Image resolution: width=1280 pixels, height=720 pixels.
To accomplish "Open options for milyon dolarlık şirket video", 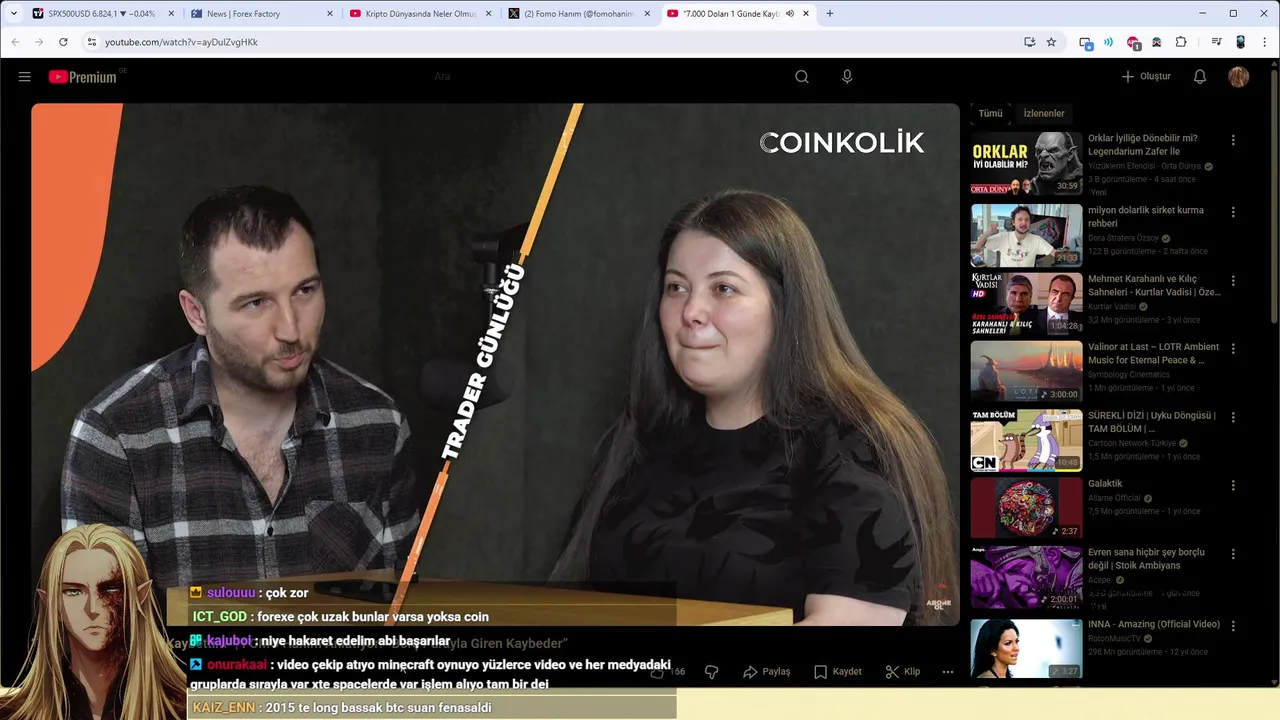I will pos(1233,212).
